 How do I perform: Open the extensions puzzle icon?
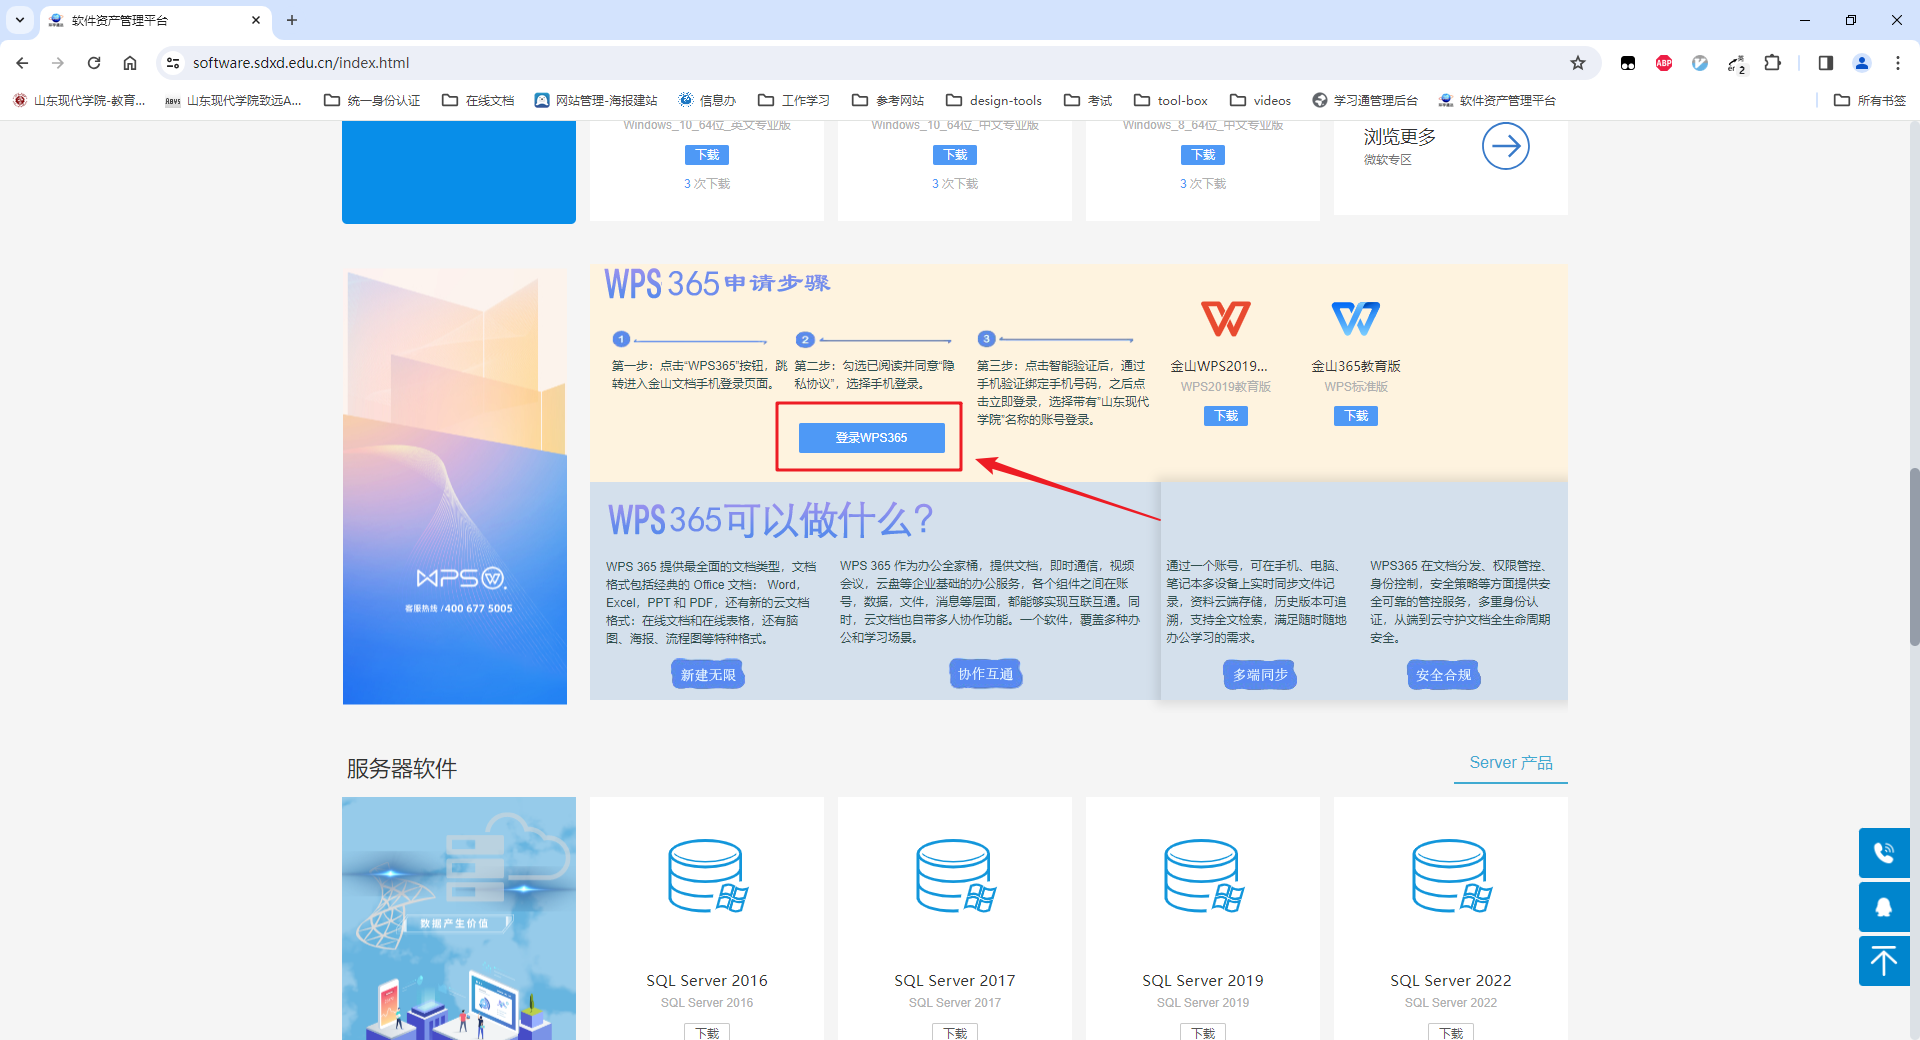point(1772,63)
